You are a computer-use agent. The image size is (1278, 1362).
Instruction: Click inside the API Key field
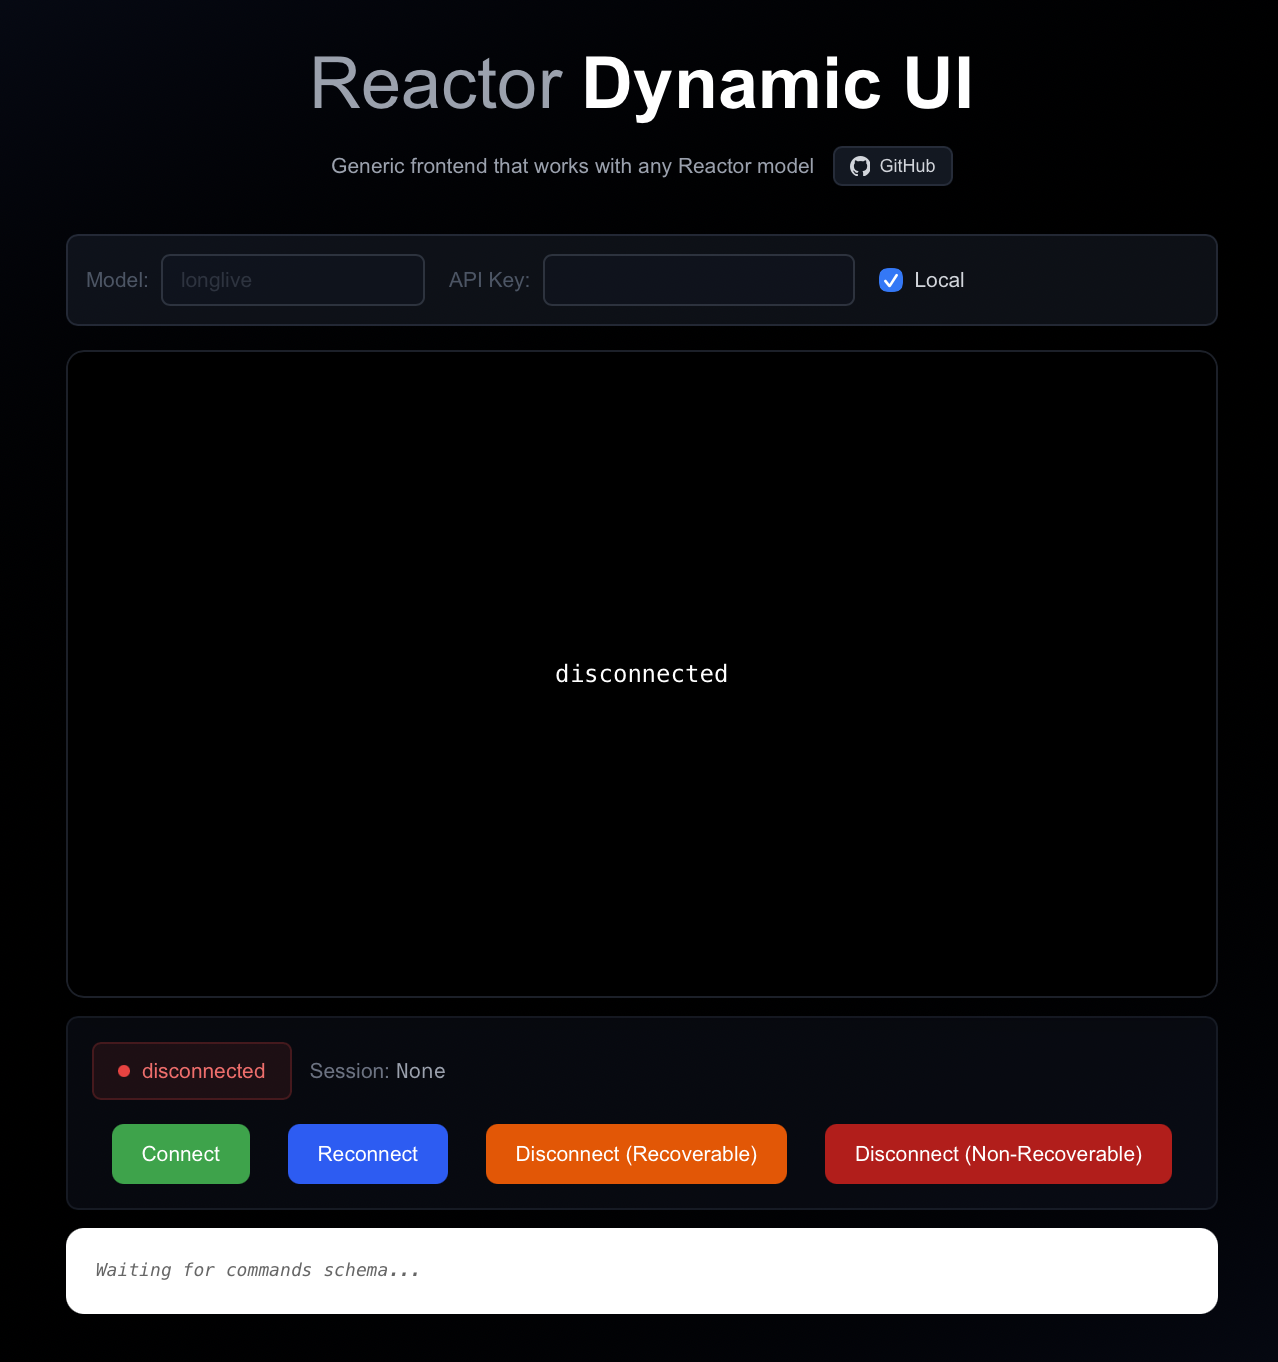698,280
